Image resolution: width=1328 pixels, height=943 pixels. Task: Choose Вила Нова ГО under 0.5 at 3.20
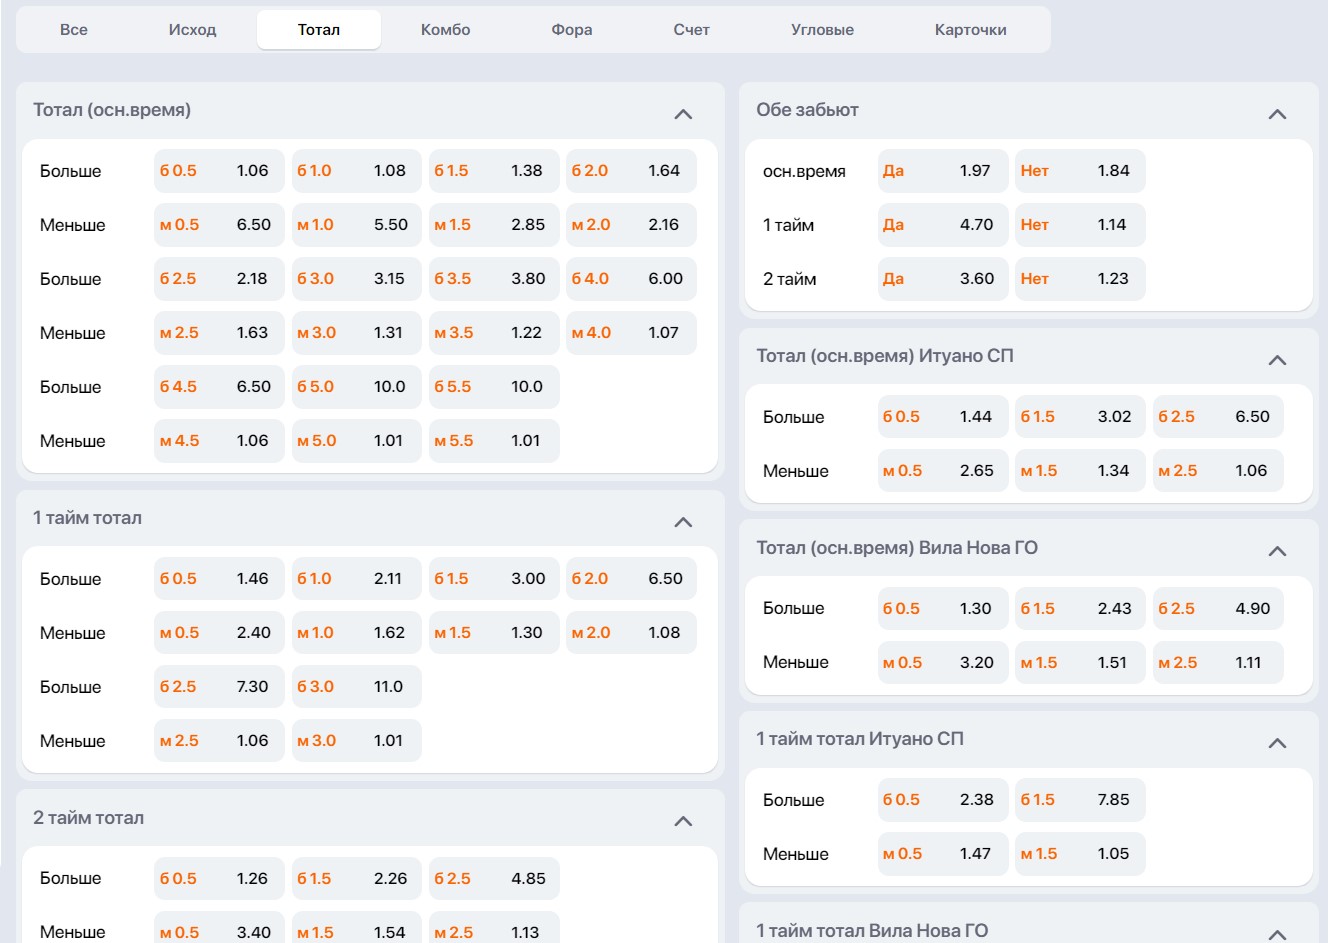pos(943,663)
